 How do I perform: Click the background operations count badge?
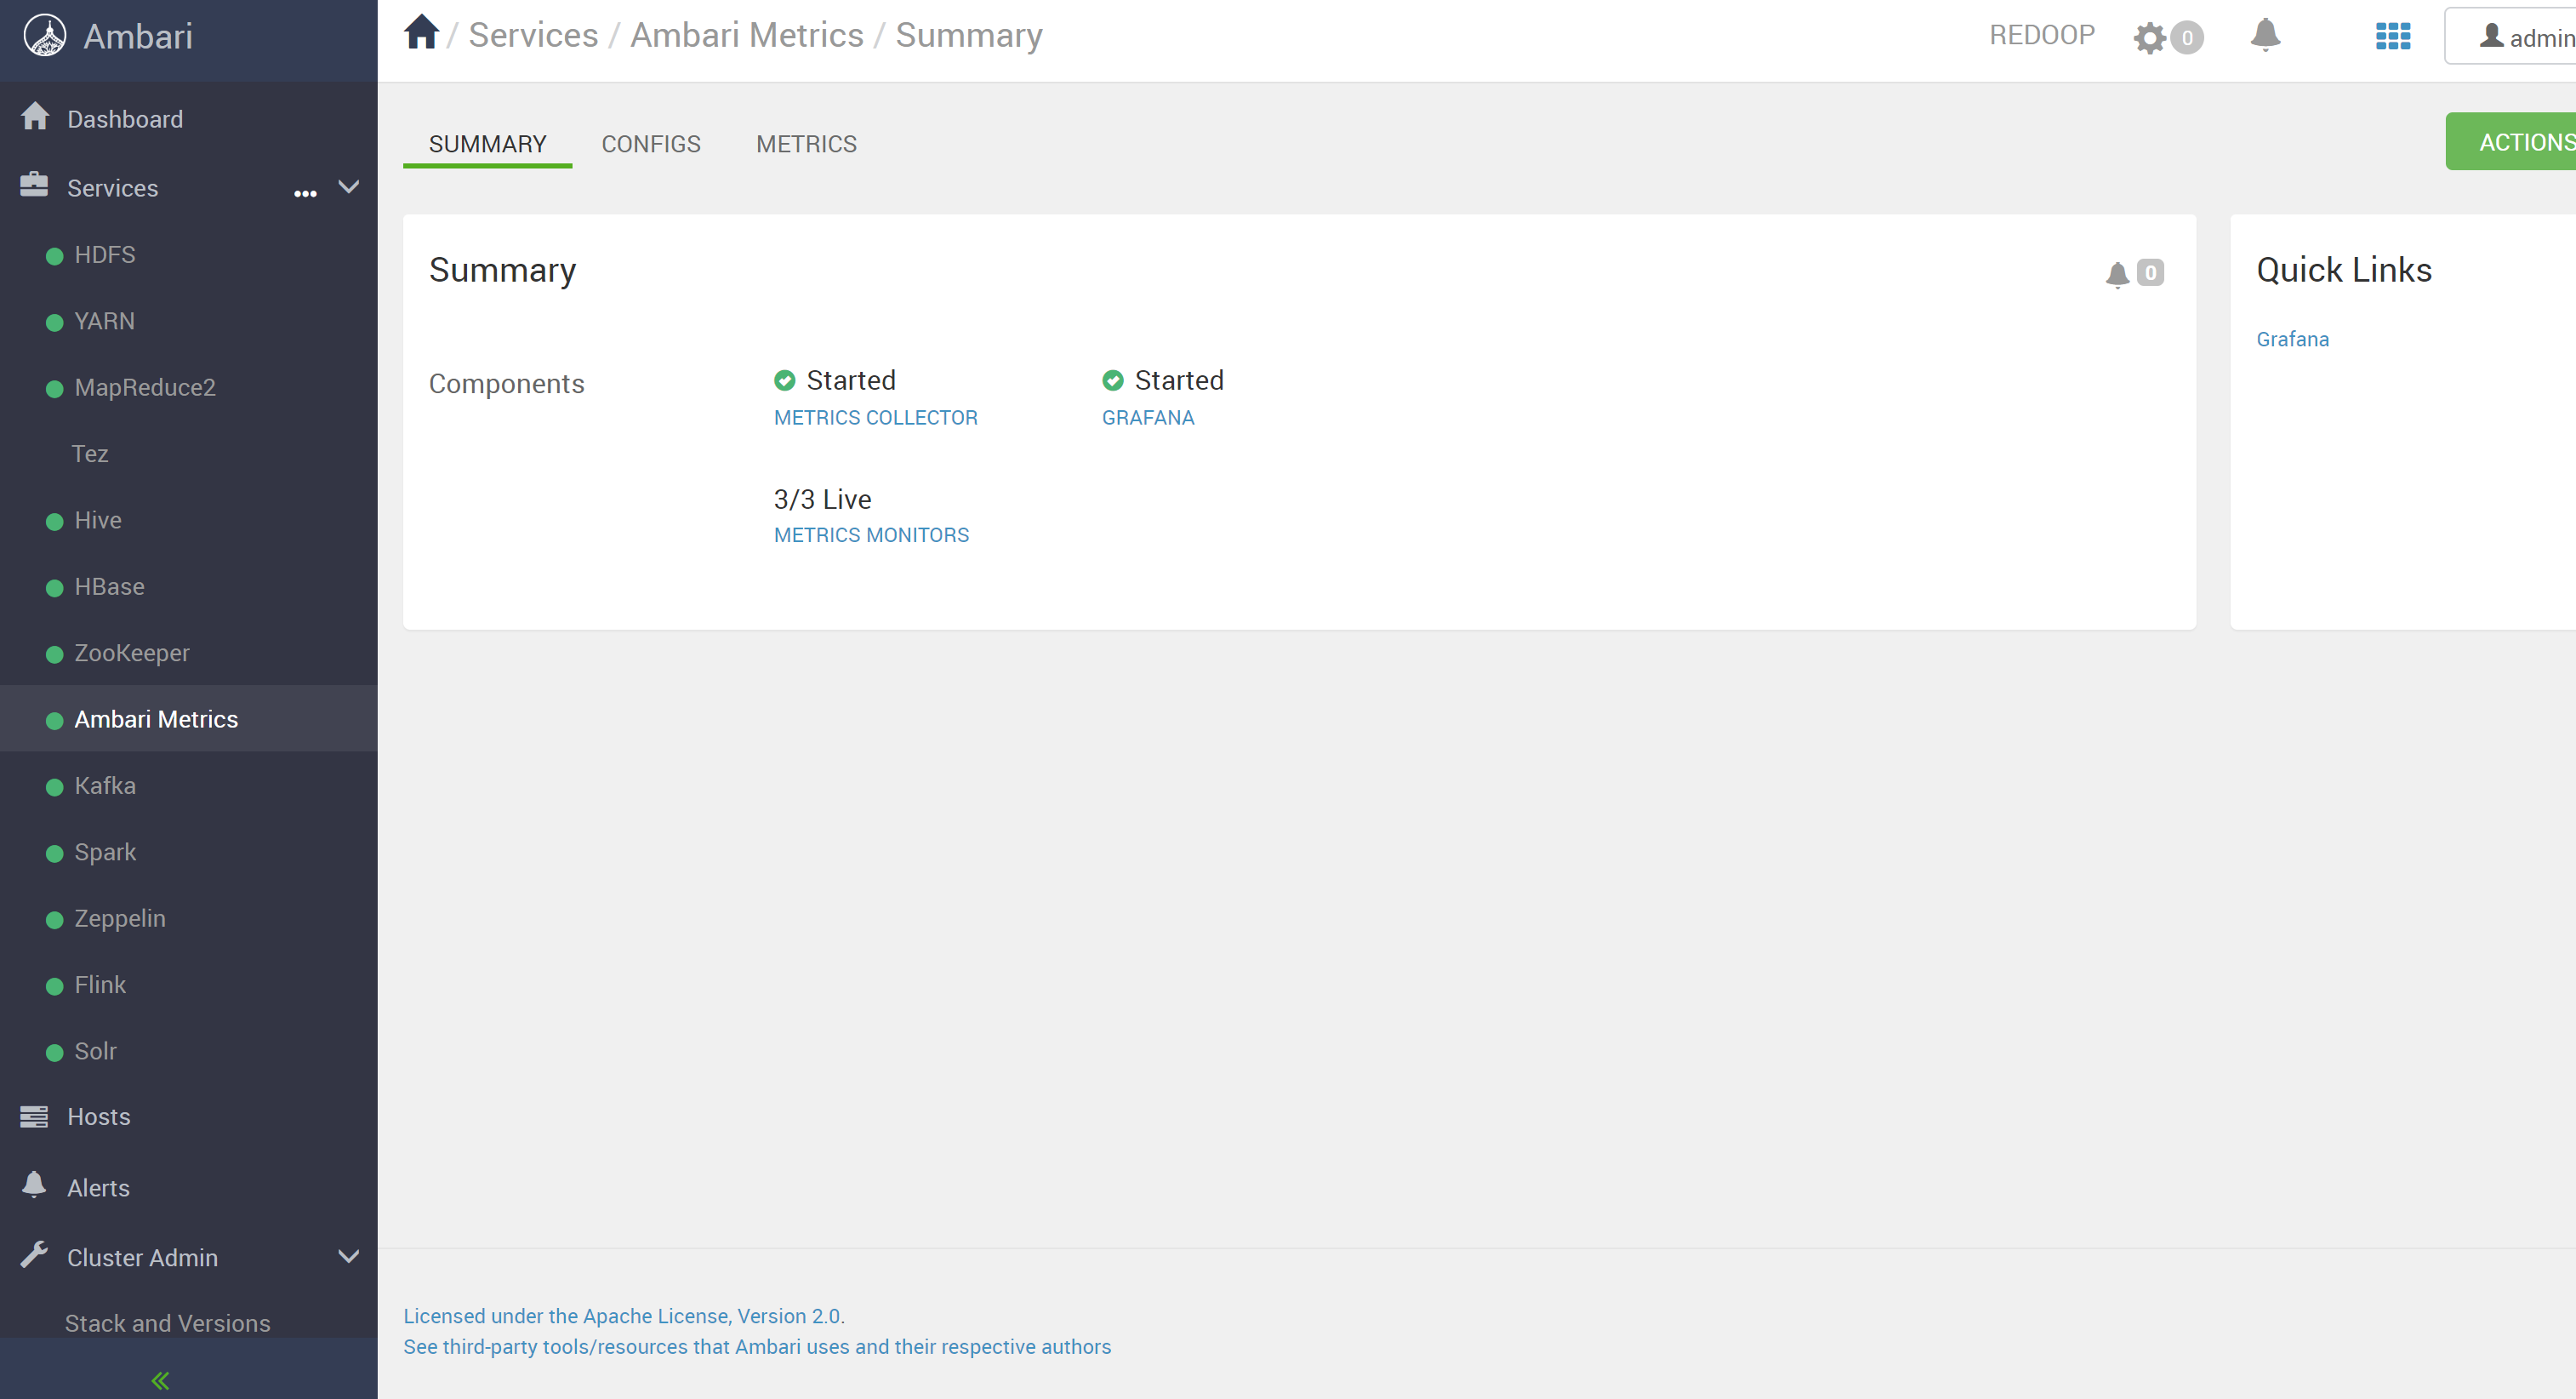2187,38
